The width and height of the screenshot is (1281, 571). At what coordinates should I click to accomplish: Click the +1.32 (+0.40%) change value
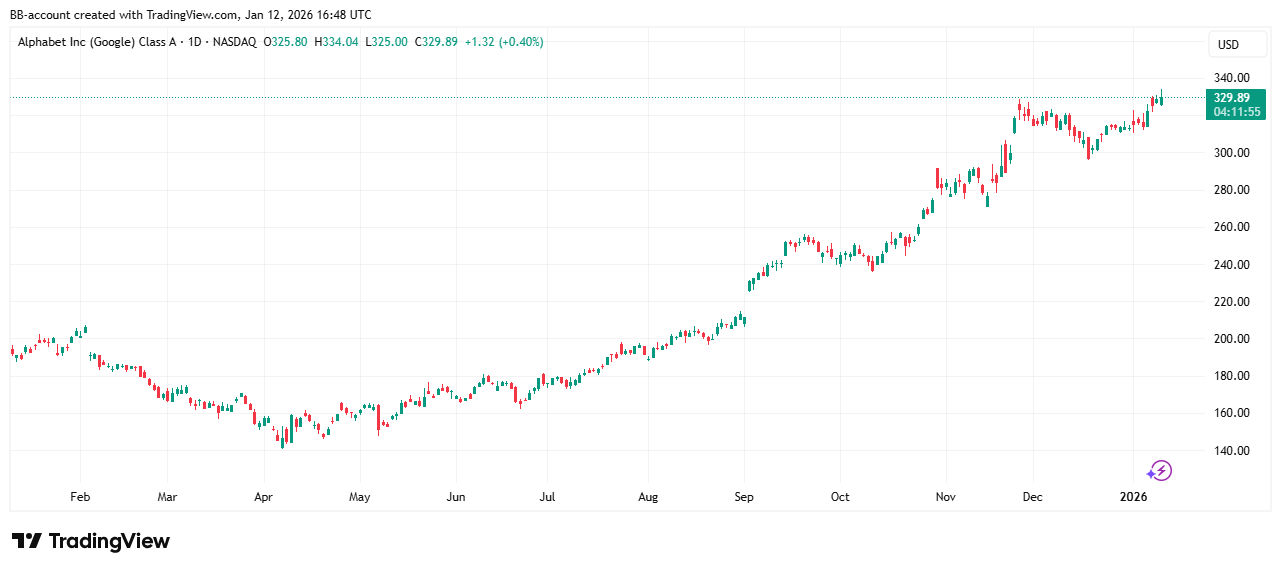tap(504, 42)
